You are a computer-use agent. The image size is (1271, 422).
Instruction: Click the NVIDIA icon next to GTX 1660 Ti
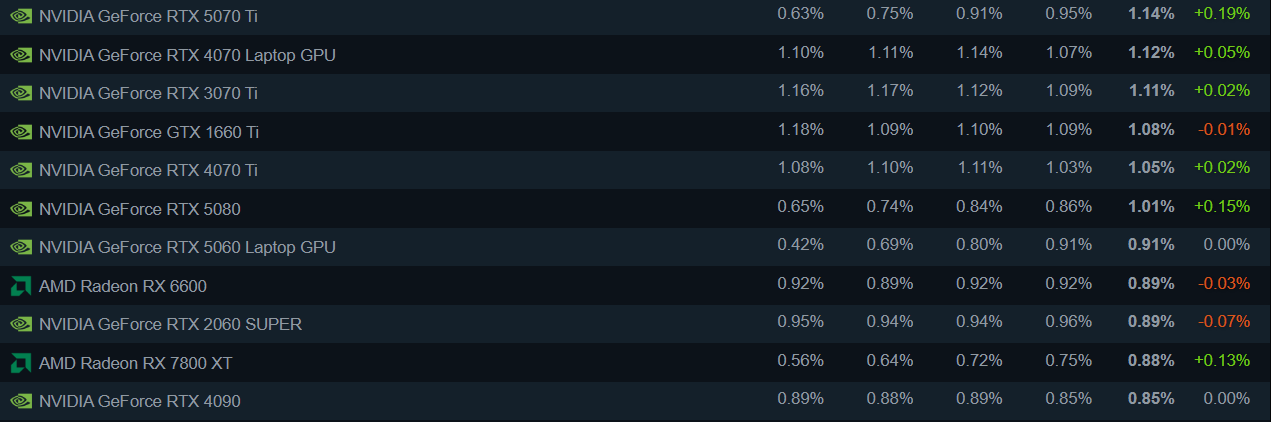point(20,132)
